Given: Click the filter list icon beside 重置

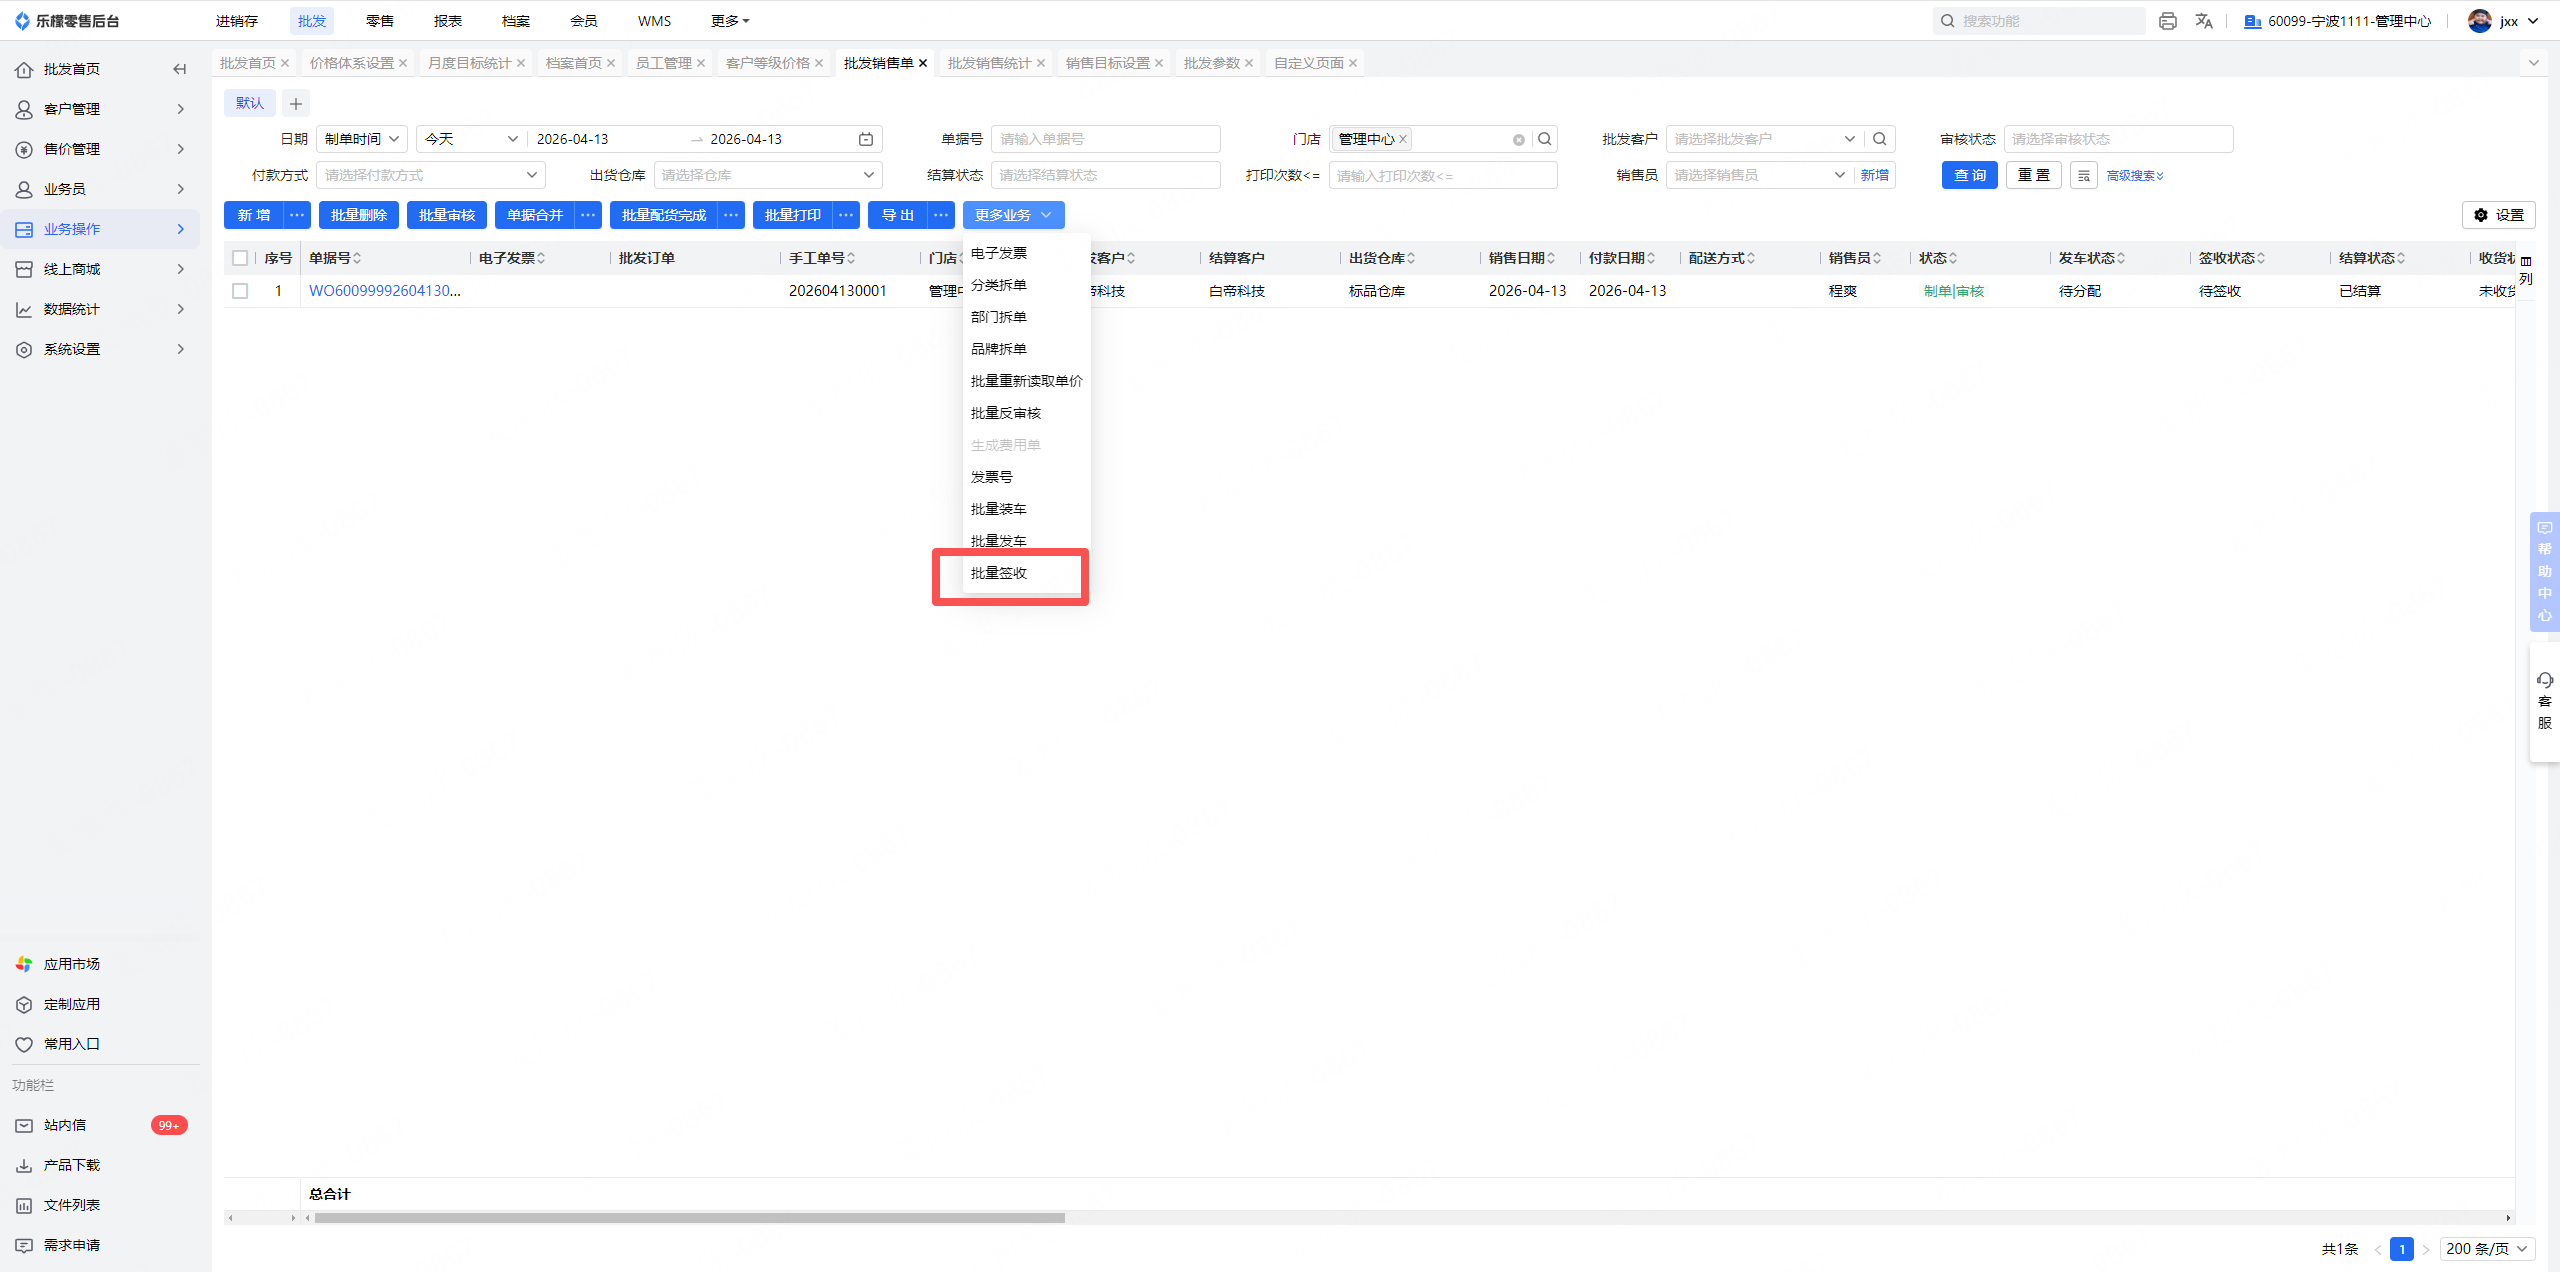Looking at the screenshot, I should [2084, 175].
